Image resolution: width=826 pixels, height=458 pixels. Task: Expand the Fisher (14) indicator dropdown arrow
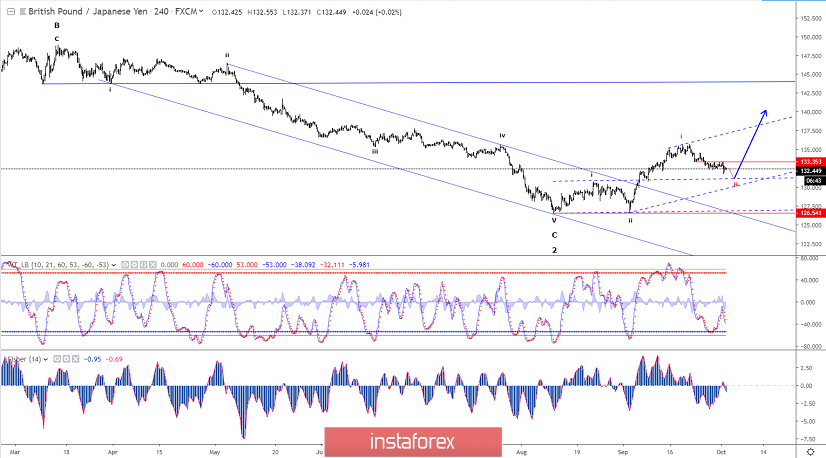point(46,359)
